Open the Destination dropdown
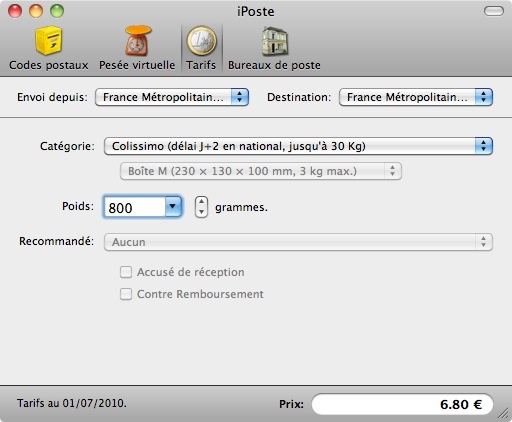 point(416,97)
